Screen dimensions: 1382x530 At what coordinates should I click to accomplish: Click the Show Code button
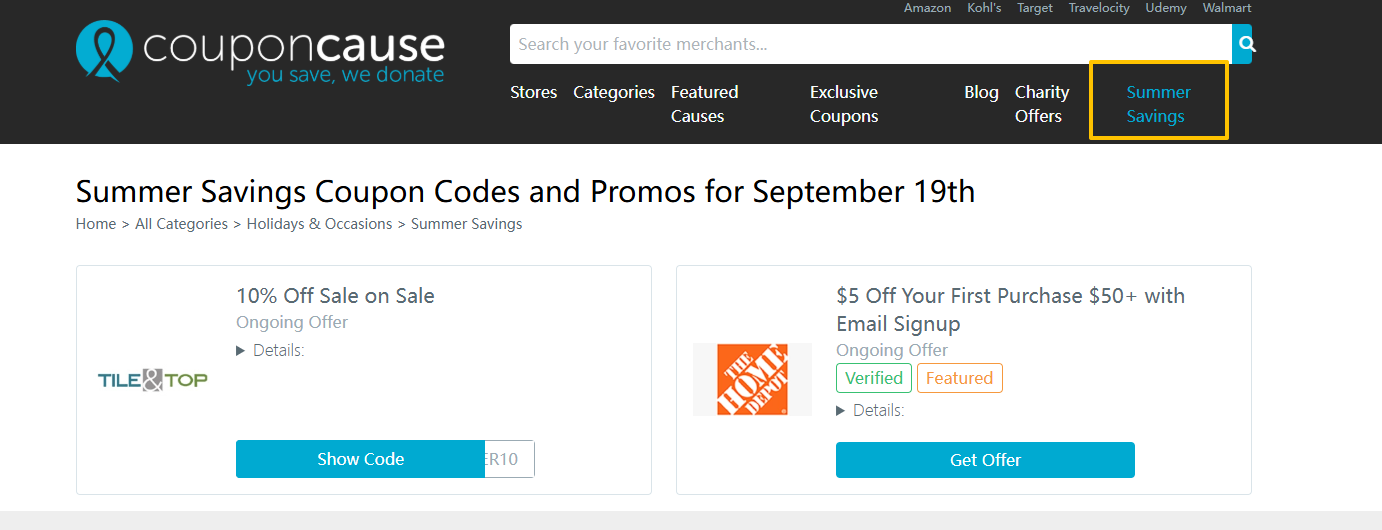point(361,459)
